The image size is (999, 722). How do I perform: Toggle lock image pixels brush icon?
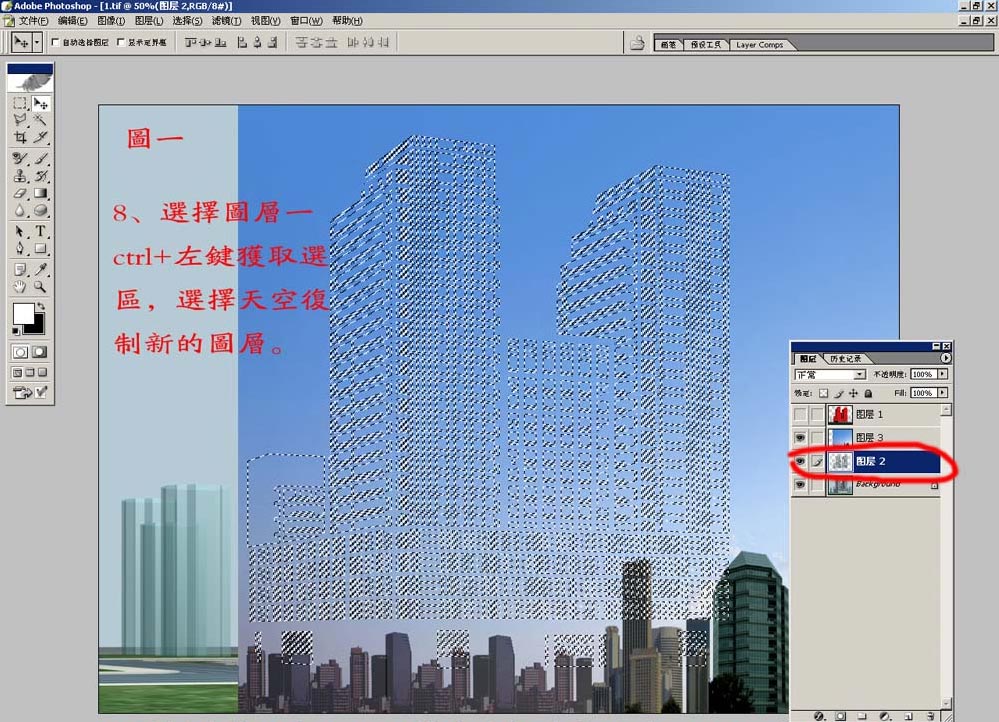(839, 393)
